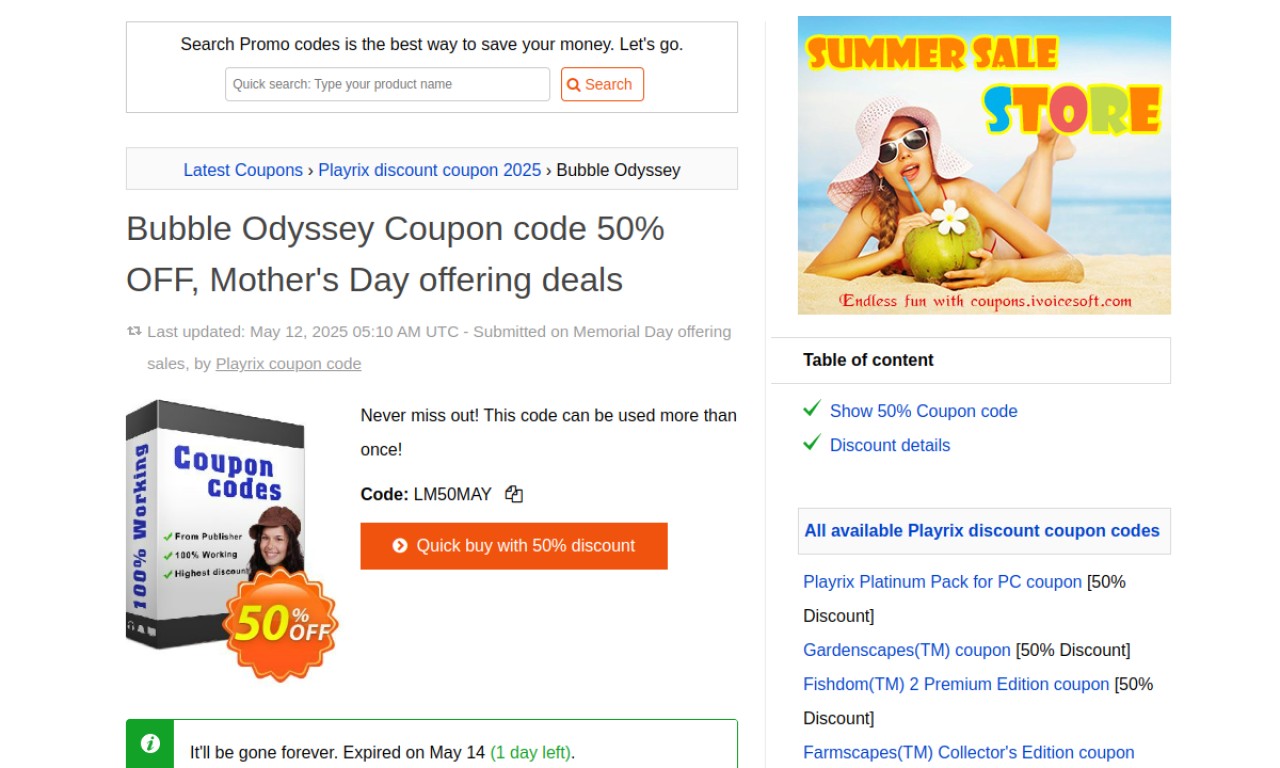Open Playrix discount coupon 2025 breadcrumb
This screenshot has height=768, width=1280.
click(430, 170)
